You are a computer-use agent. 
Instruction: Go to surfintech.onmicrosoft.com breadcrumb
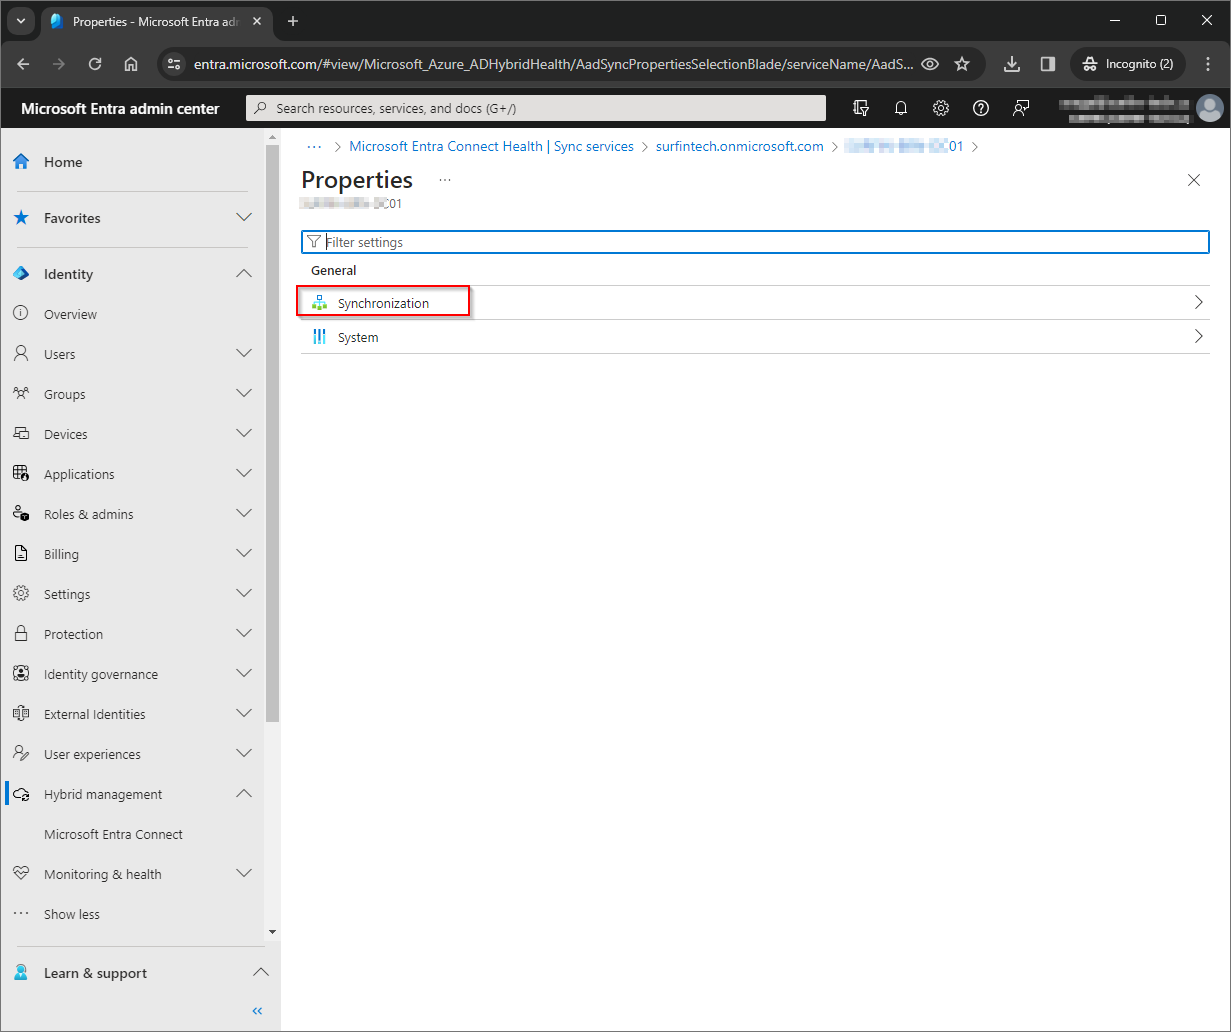740,146
